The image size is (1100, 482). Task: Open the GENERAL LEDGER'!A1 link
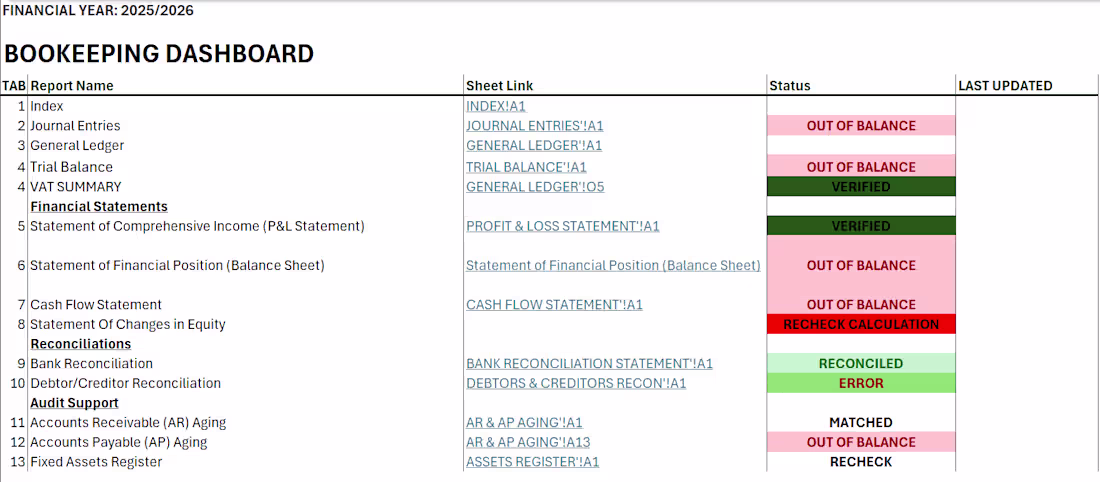(533, 146)
